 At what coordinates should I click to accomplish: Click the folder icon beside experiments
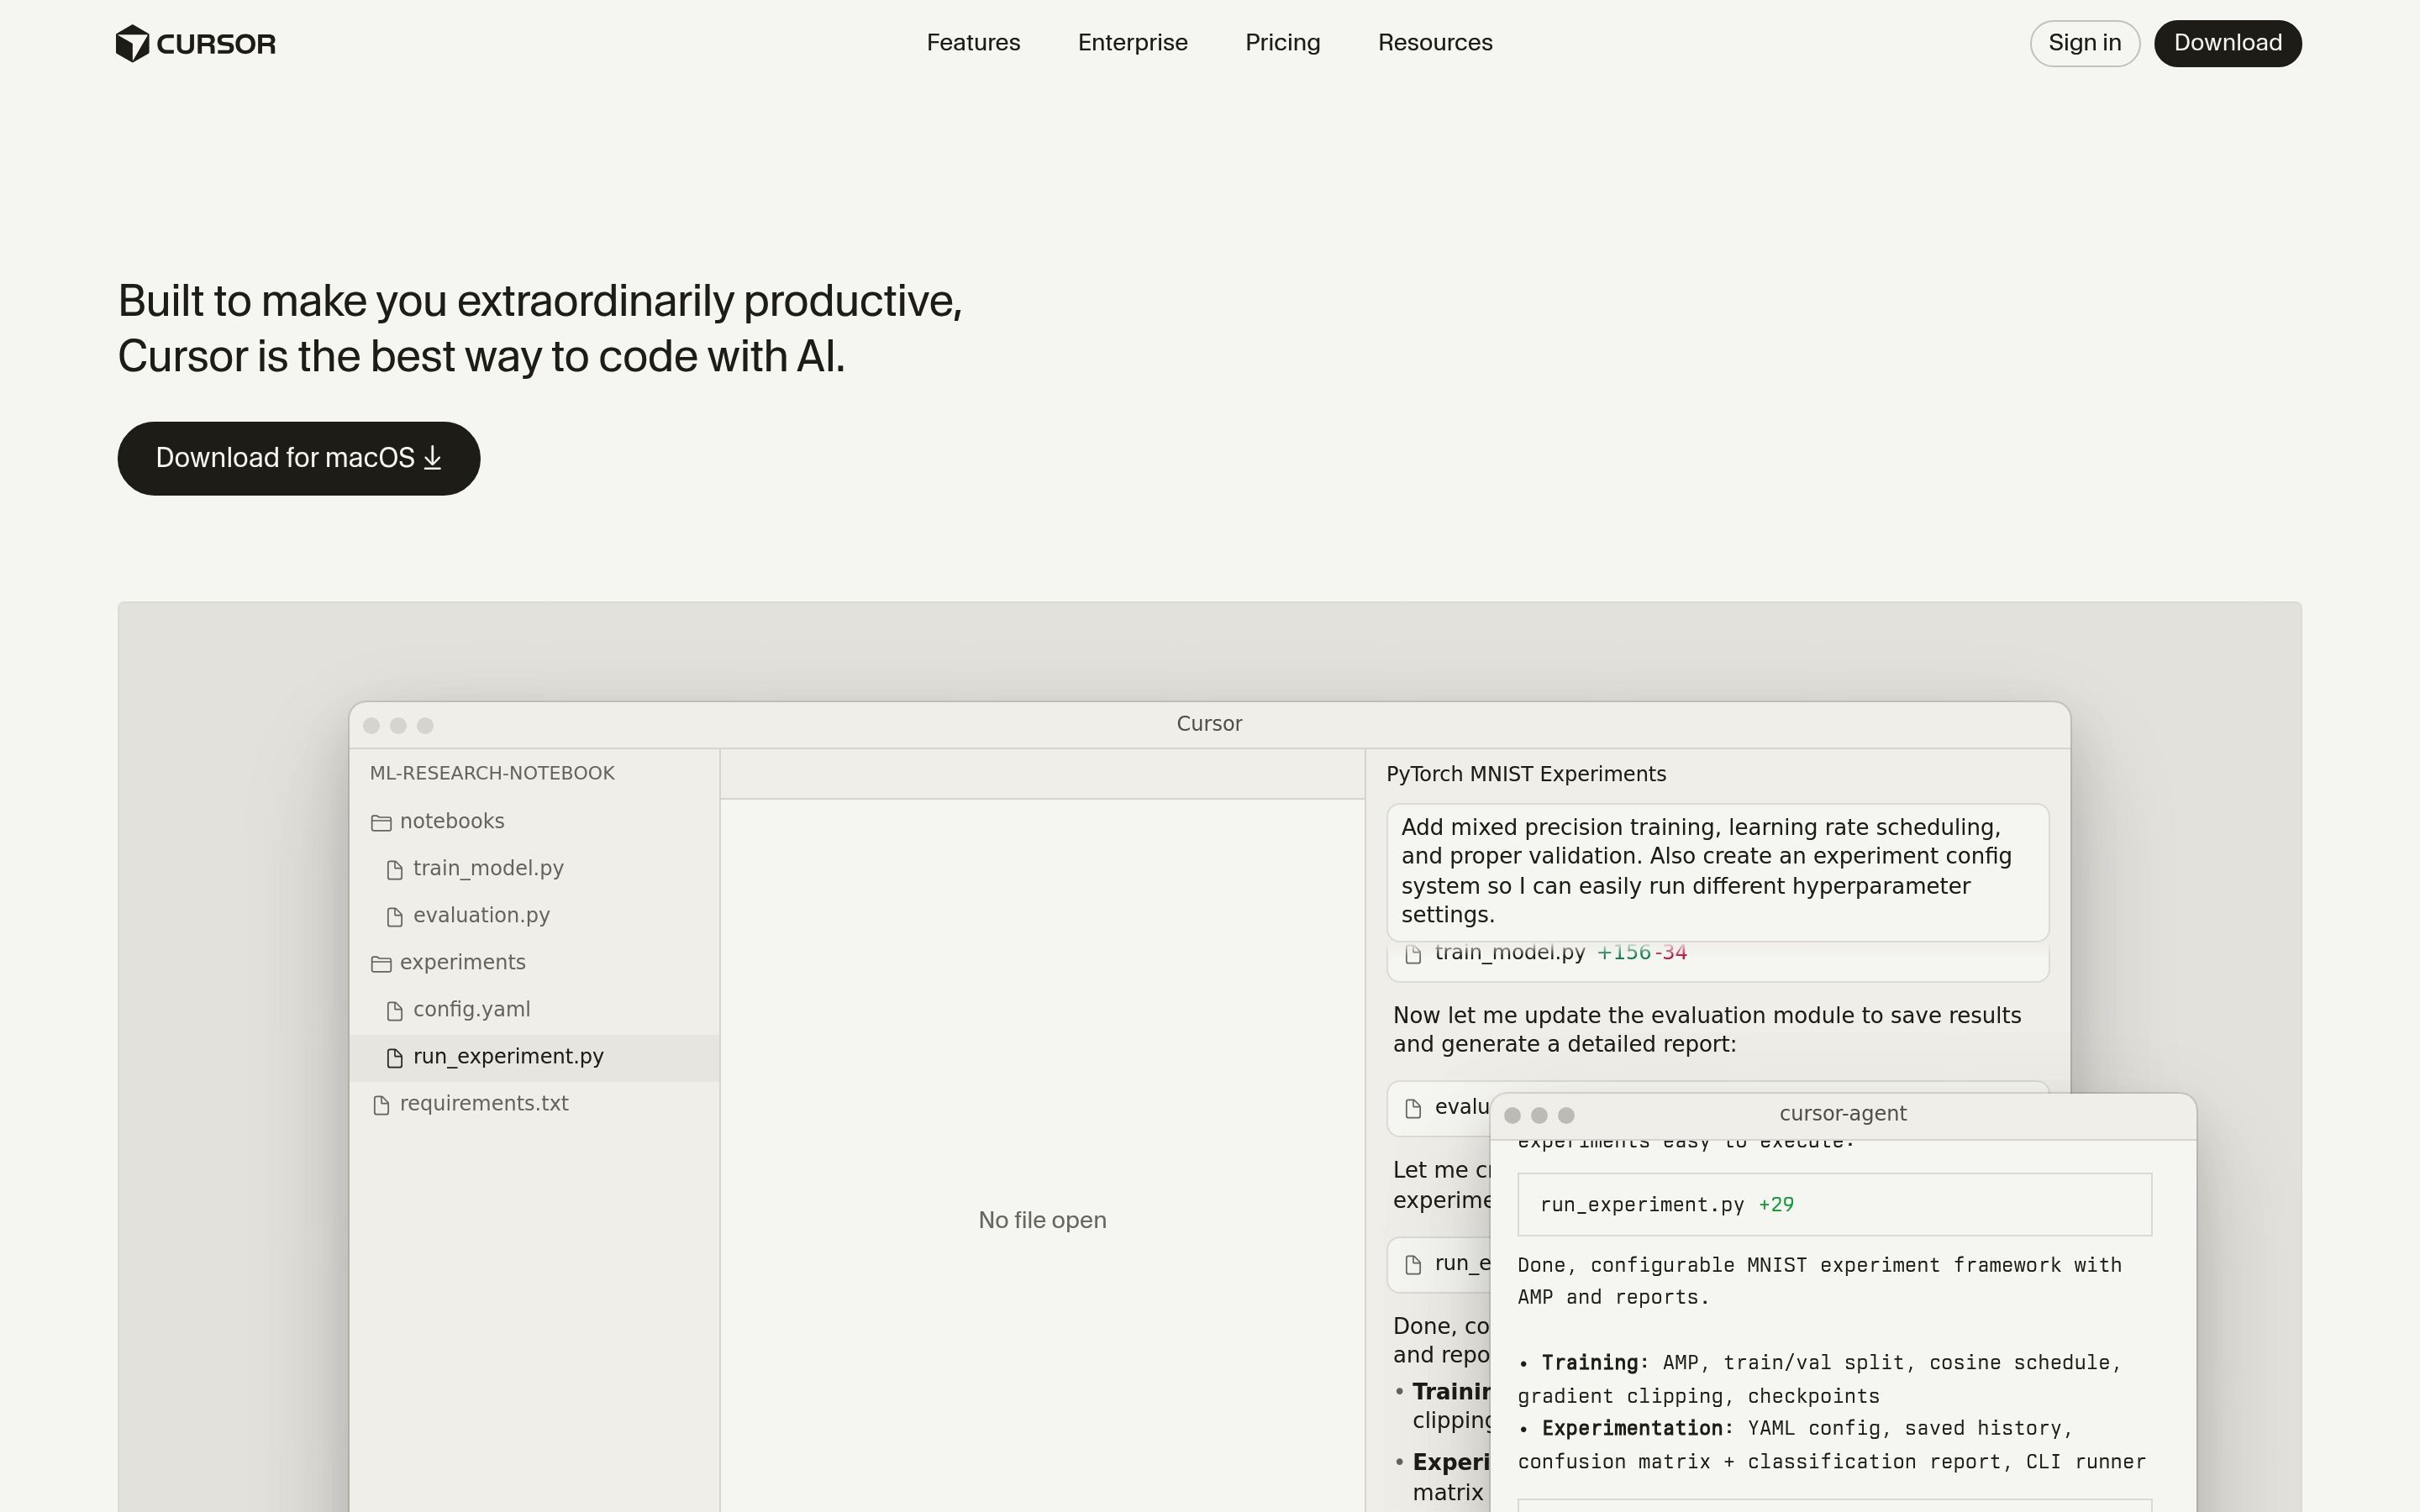[x=381, y=963]
